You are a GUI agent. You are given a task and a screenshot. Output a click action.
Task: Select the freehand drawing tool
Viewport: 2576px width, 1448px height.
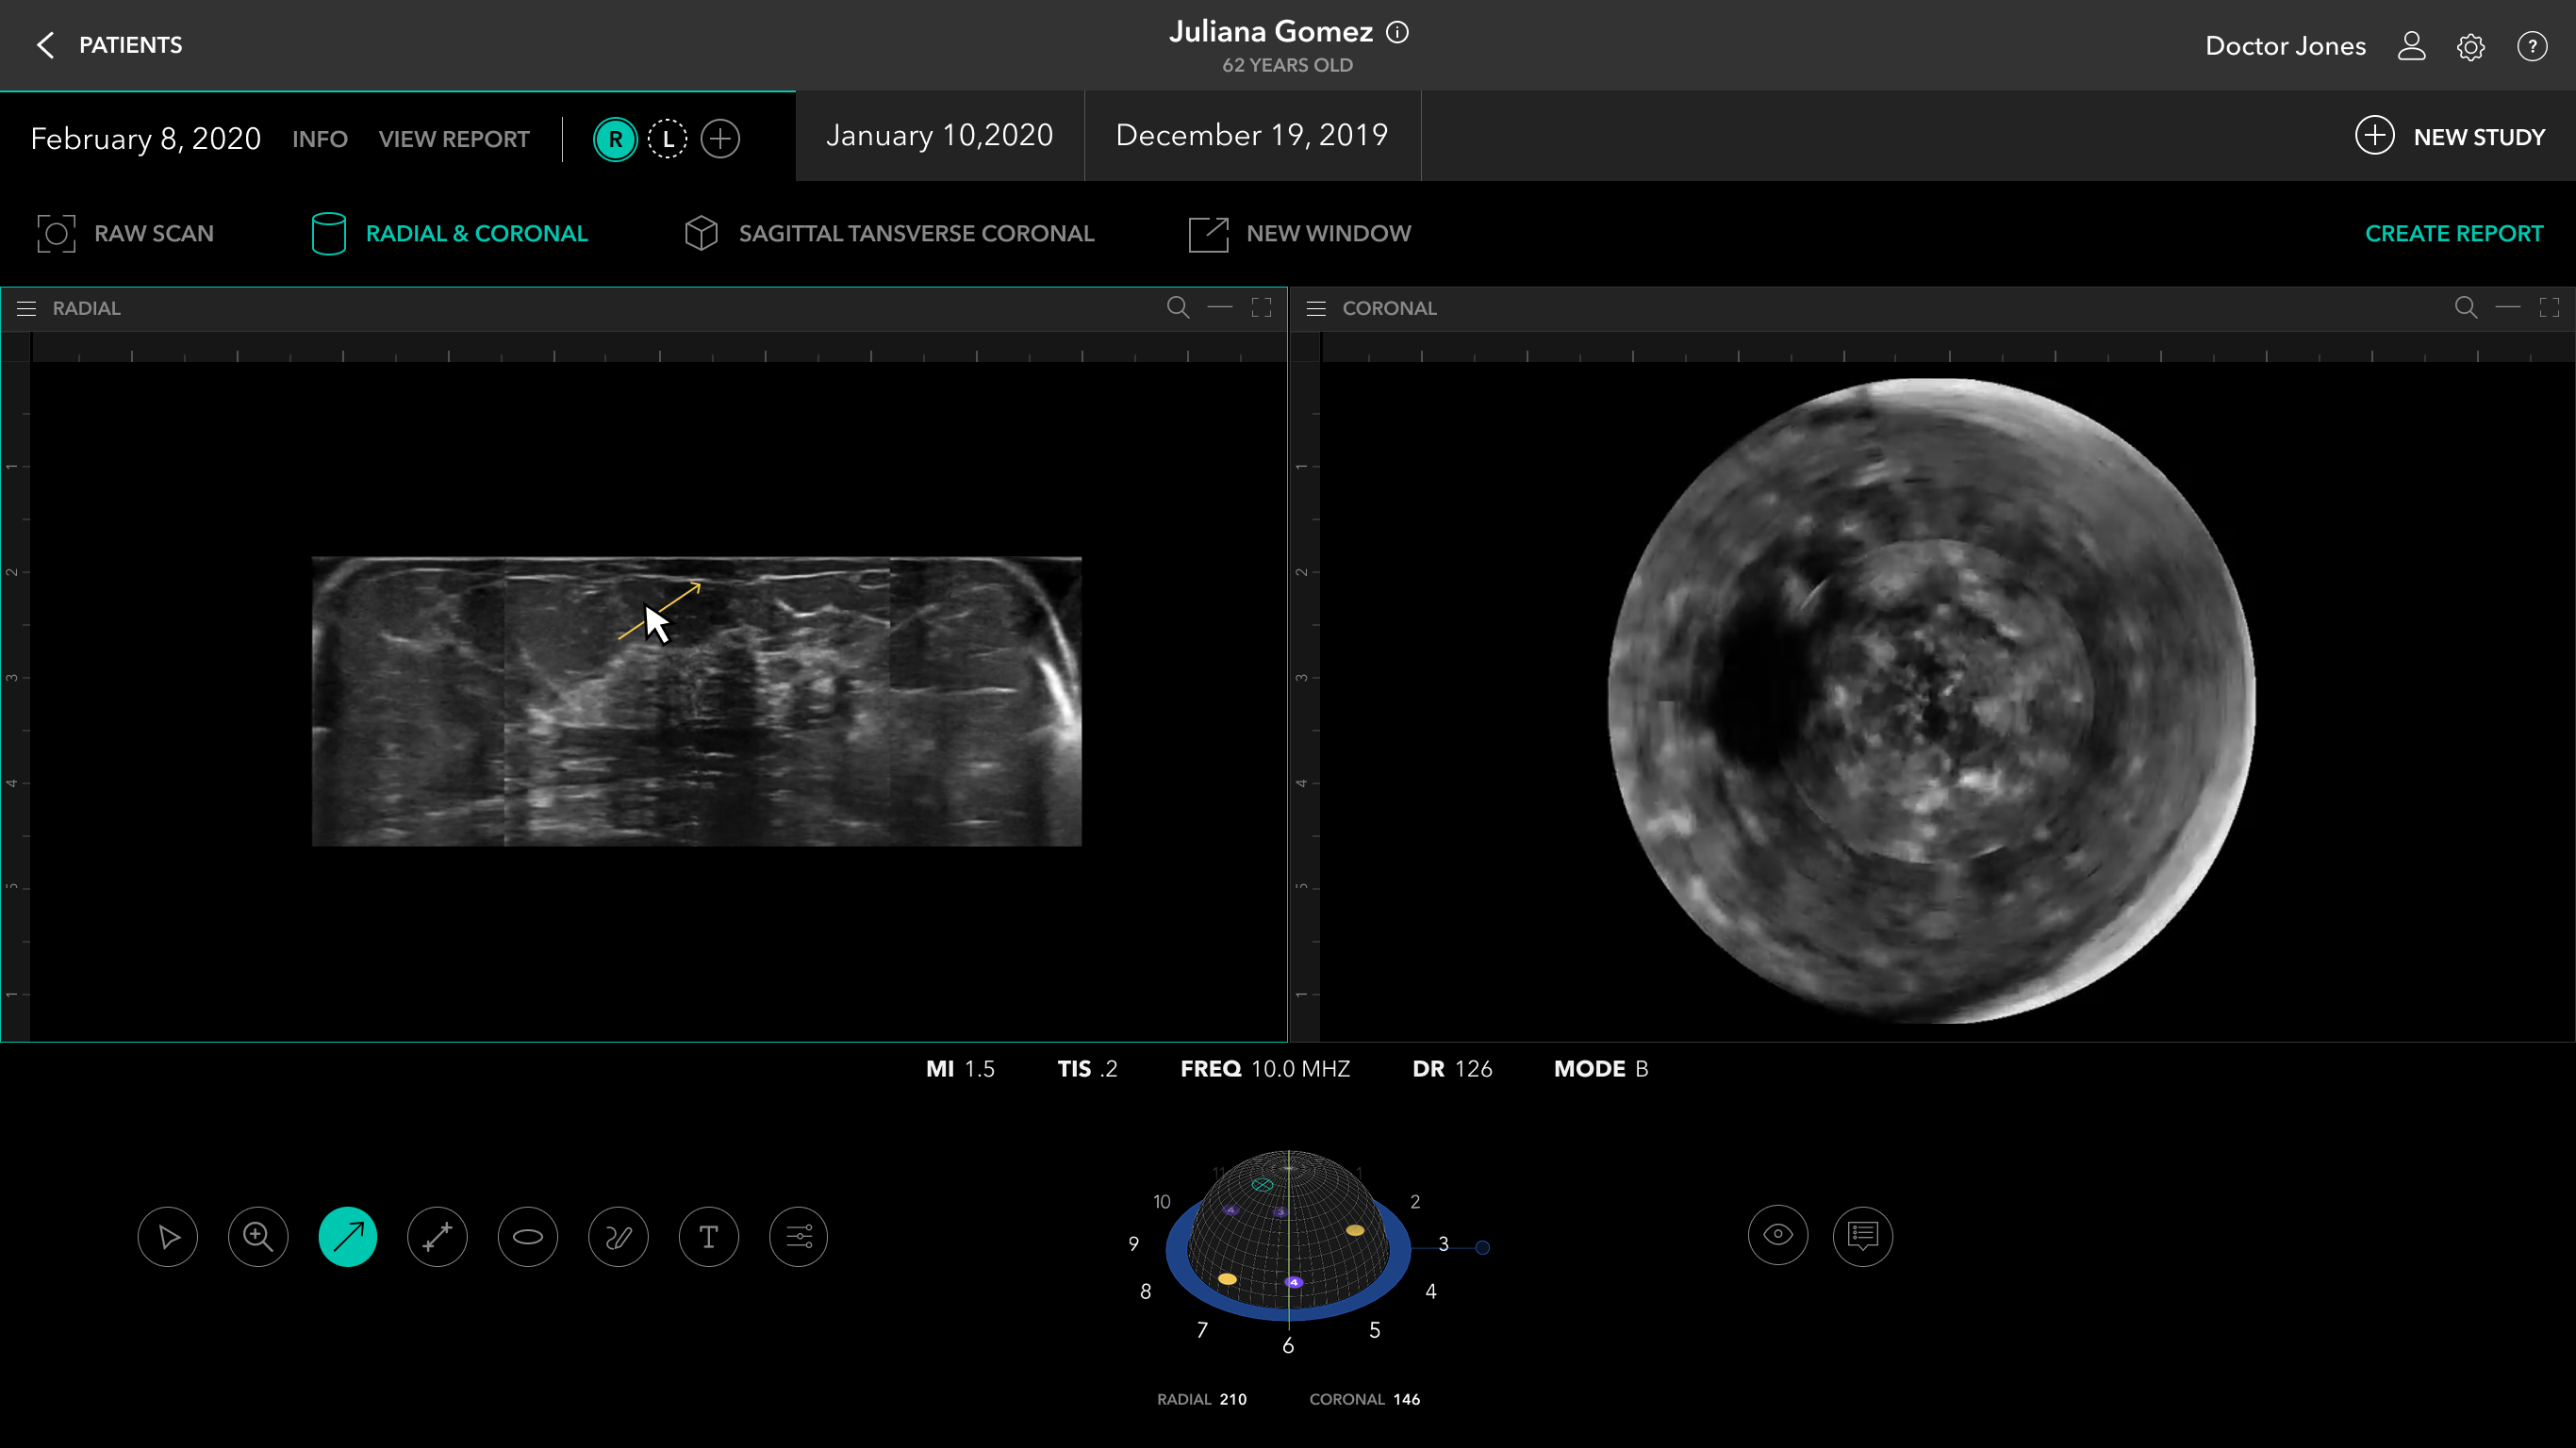pos(618,1237)
